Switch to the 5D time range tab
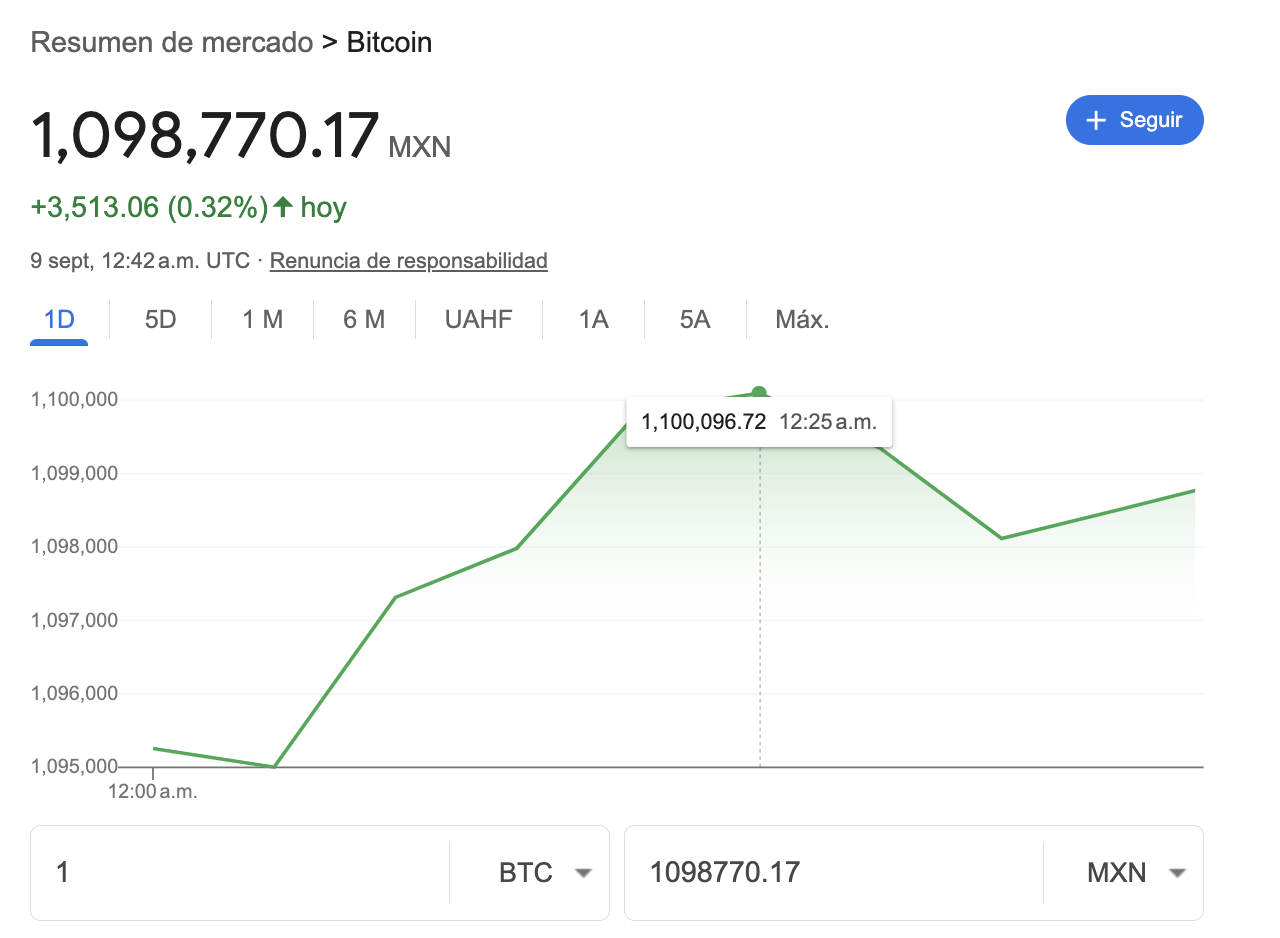The height and width of the screenshot is (938, 1280). (x=160, y=320)
